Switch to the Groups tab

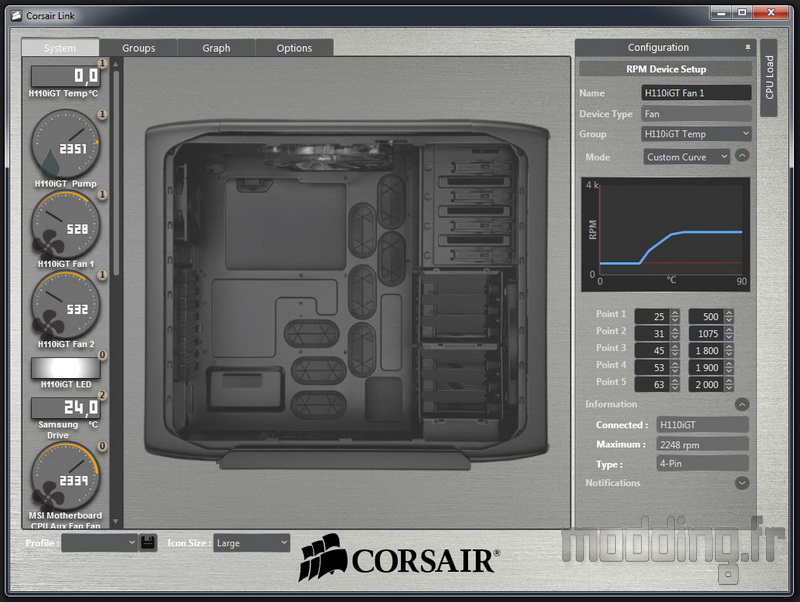[138, 48]
